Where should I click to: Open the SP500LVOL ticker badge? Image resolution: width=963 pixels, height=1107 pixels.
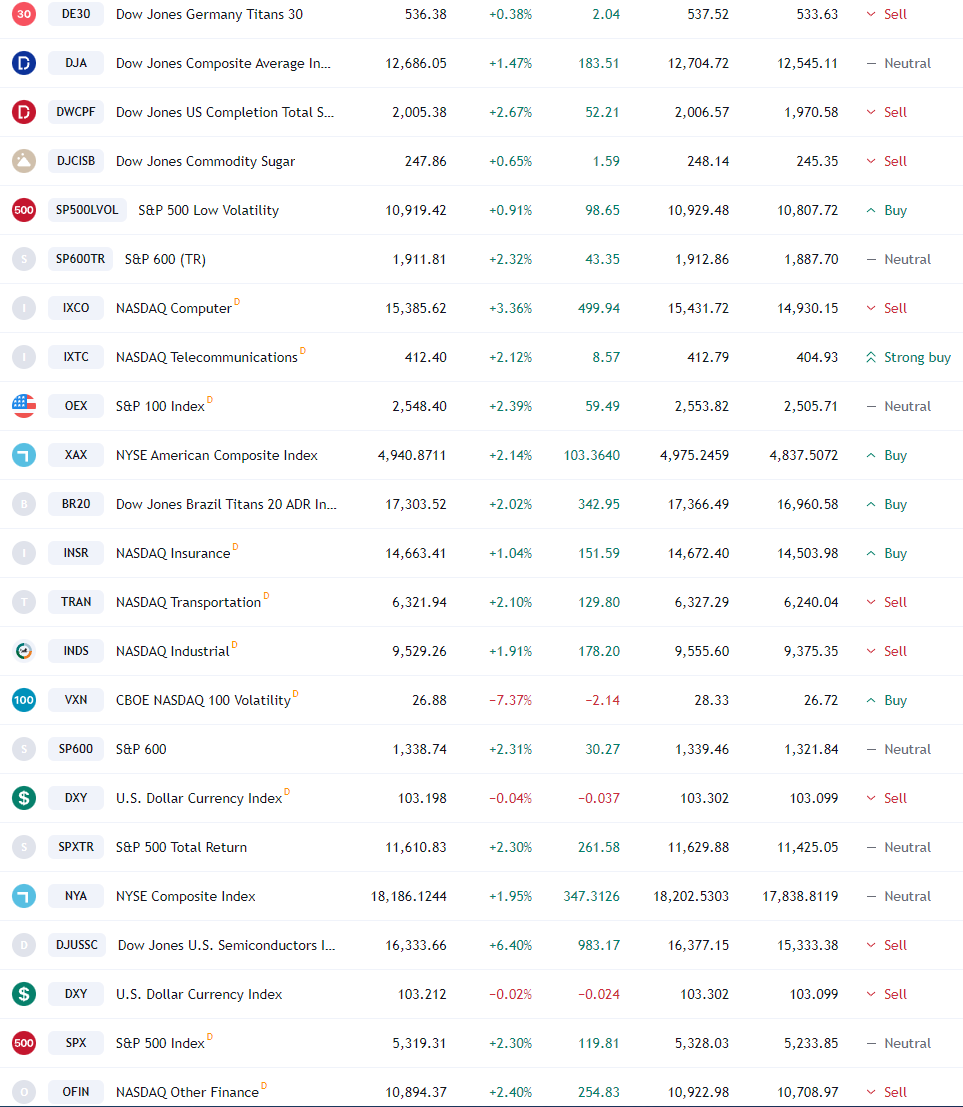tap(87, 210)
